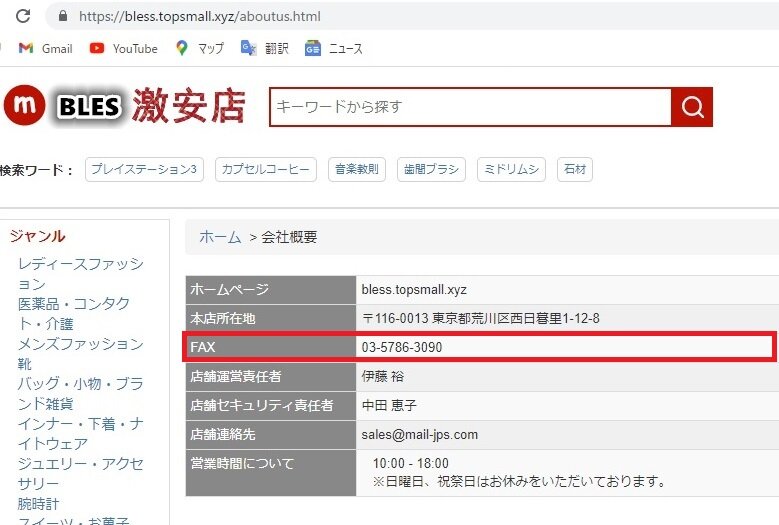The height and width of the screenshot is (525, 779).
Task: Select the プレイステーション3 search tag
Action: click(x=144, y=169)
